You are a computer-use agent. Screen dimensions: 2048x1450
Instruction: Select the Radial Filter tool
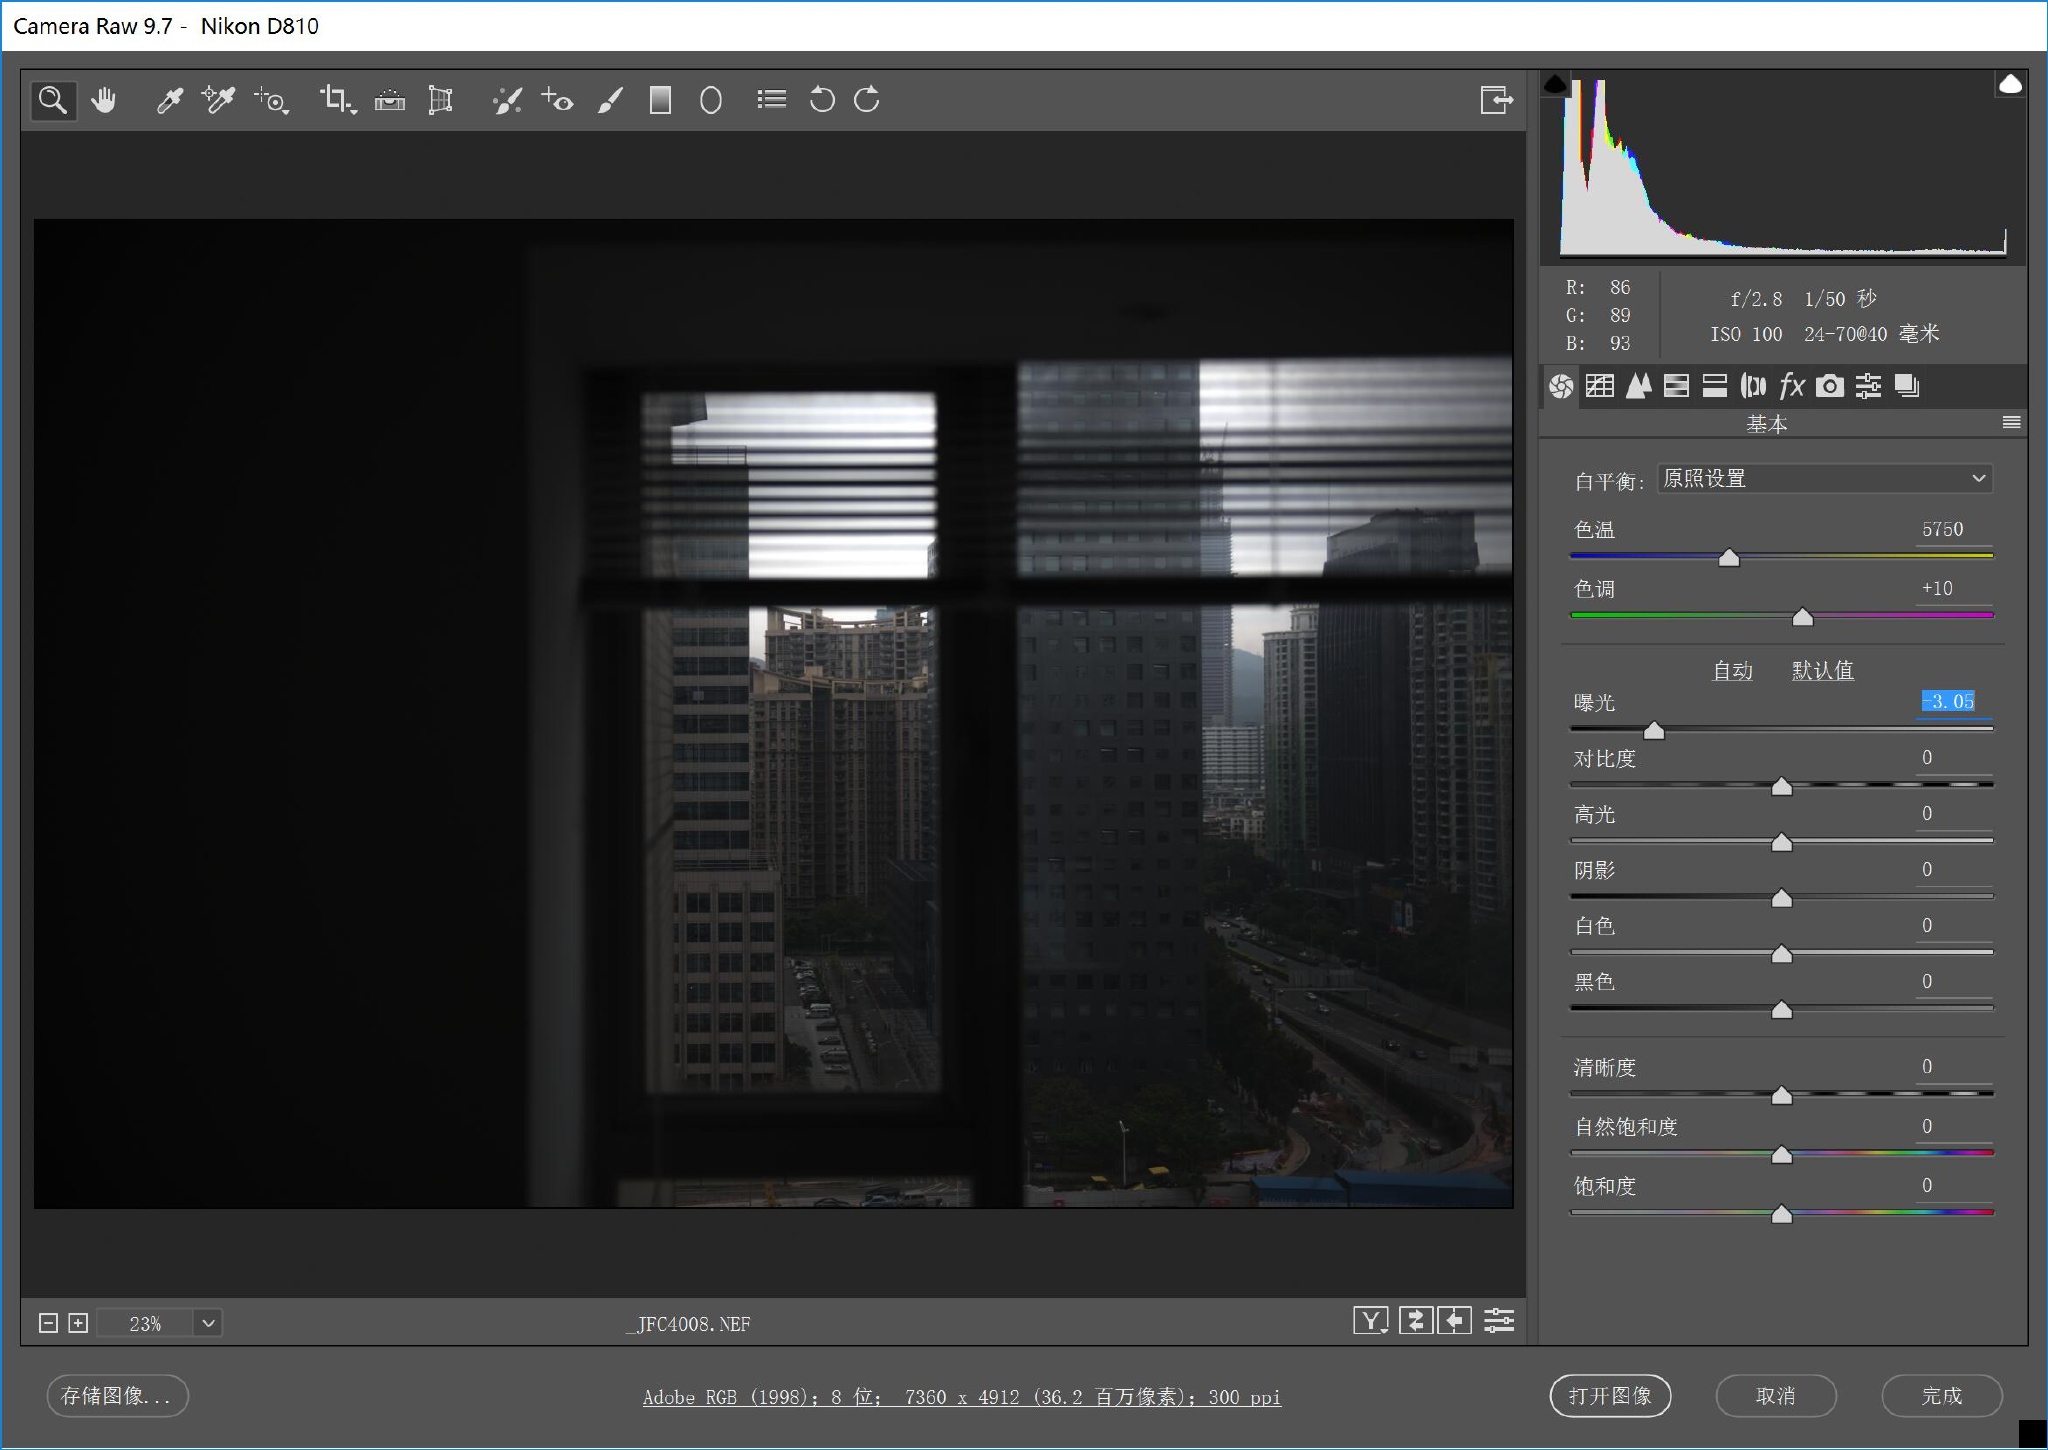point(711,100)
